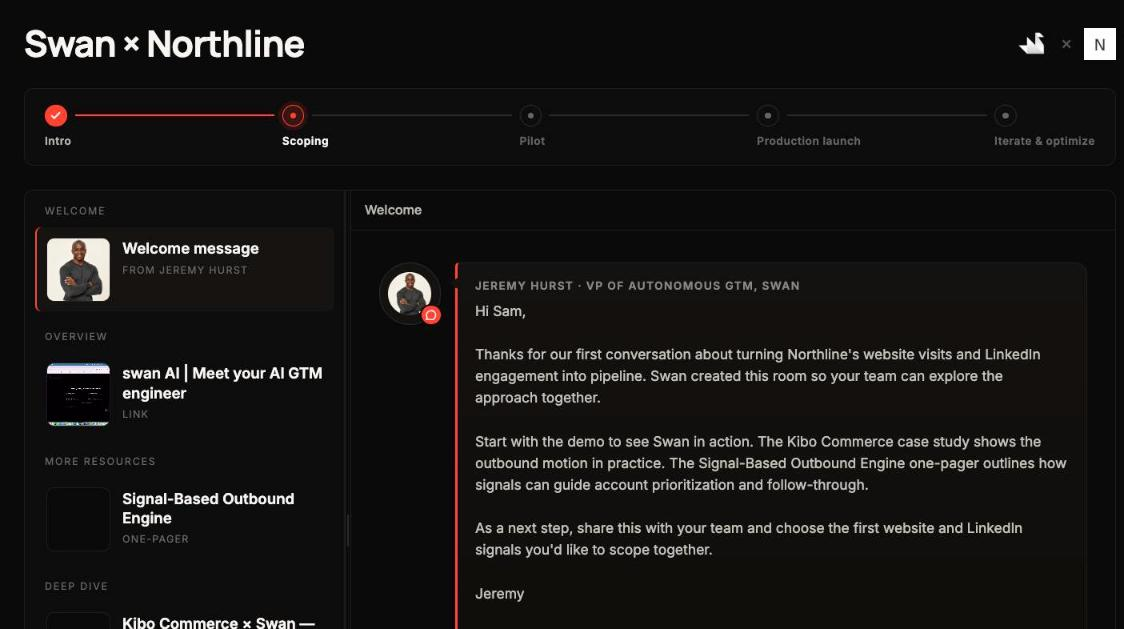Click the Jeremy Hurst VP title line
Screen dimensions: 1124x629
coord(637,285)
